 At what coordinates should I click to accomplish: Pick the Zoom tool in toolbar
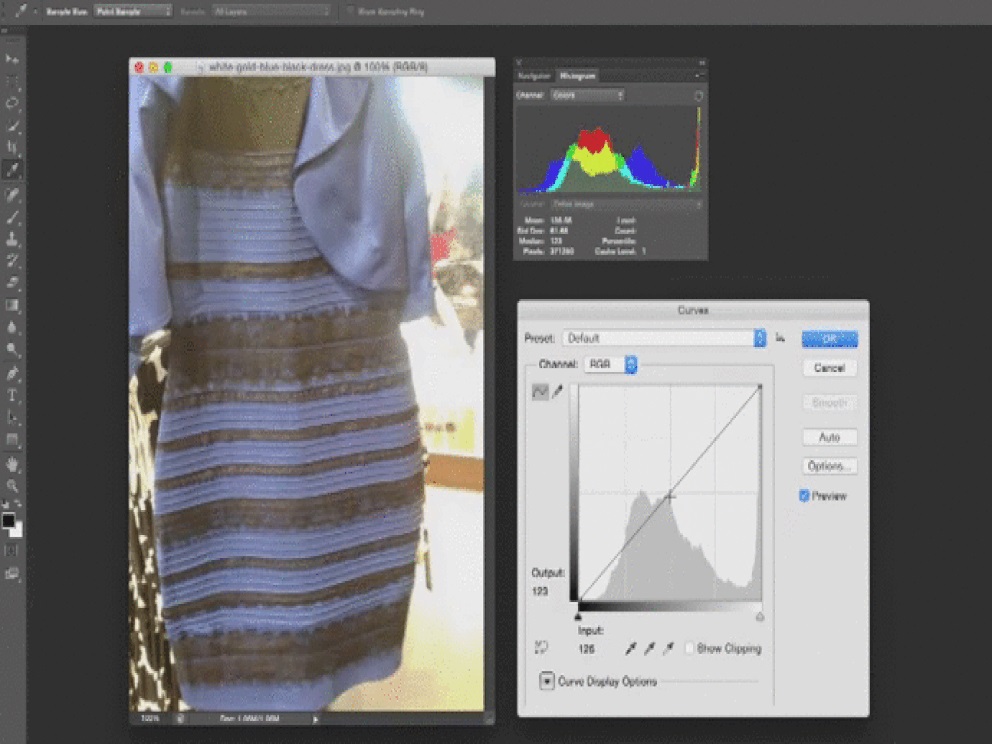13,485
